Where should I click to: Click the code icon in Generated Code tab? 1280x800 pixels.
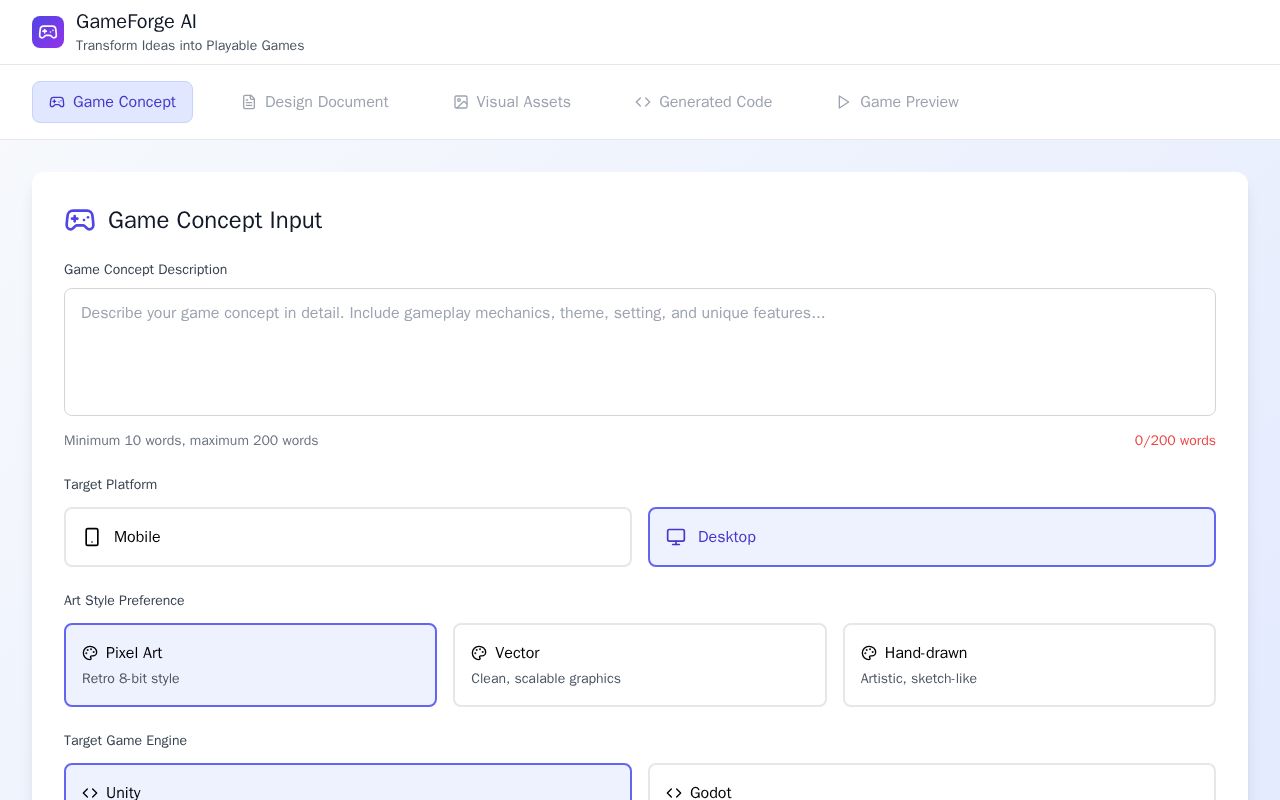pos(643,102)
